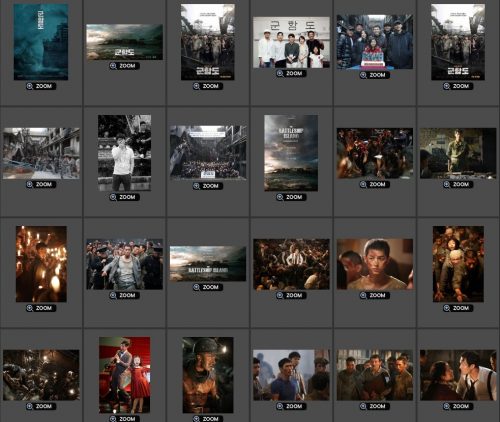Image resolution: width=500 pixels, height=422 pixels.
Task: Open the crowd poster beside the cake photo
Action: (458, 42)
